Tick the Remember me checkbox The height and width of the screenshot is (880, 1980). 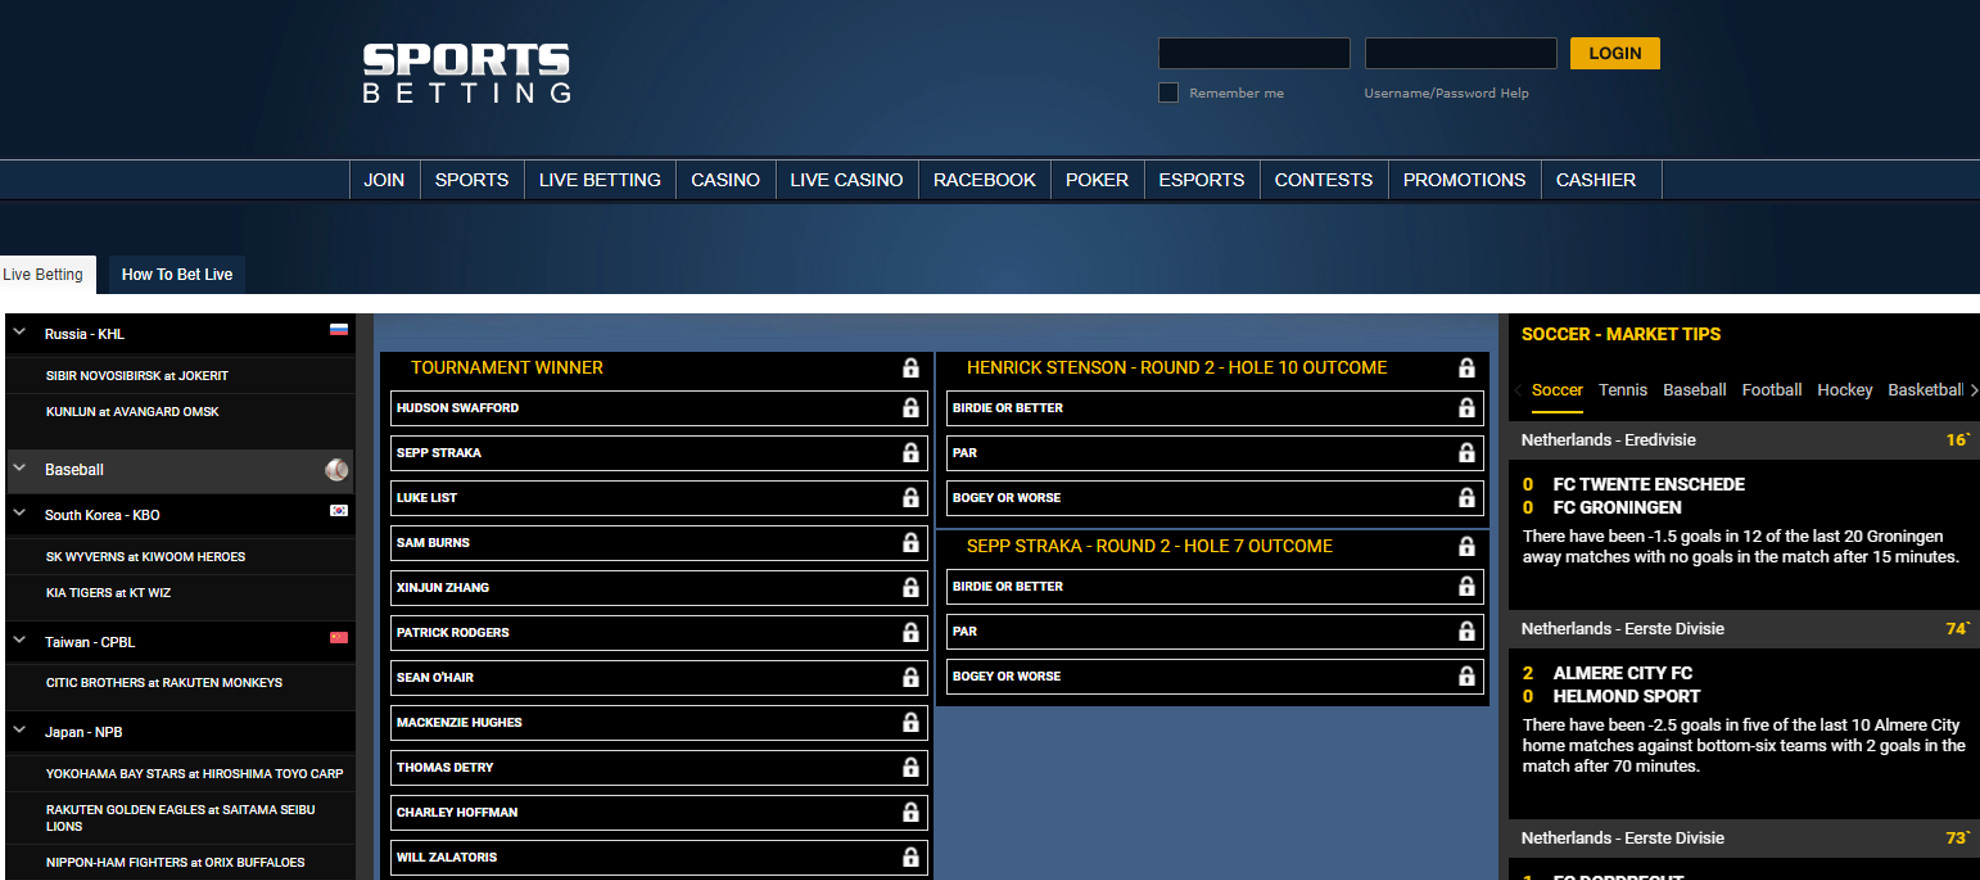tap(1168, 93)
